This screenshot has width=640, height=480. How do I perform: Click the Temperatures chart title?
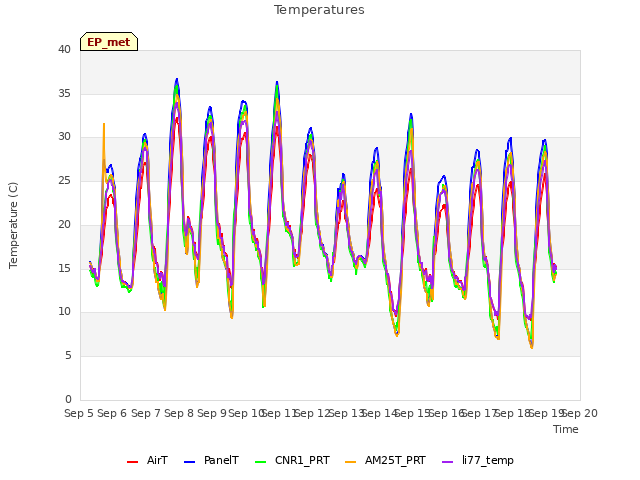(x=319, y=10)
